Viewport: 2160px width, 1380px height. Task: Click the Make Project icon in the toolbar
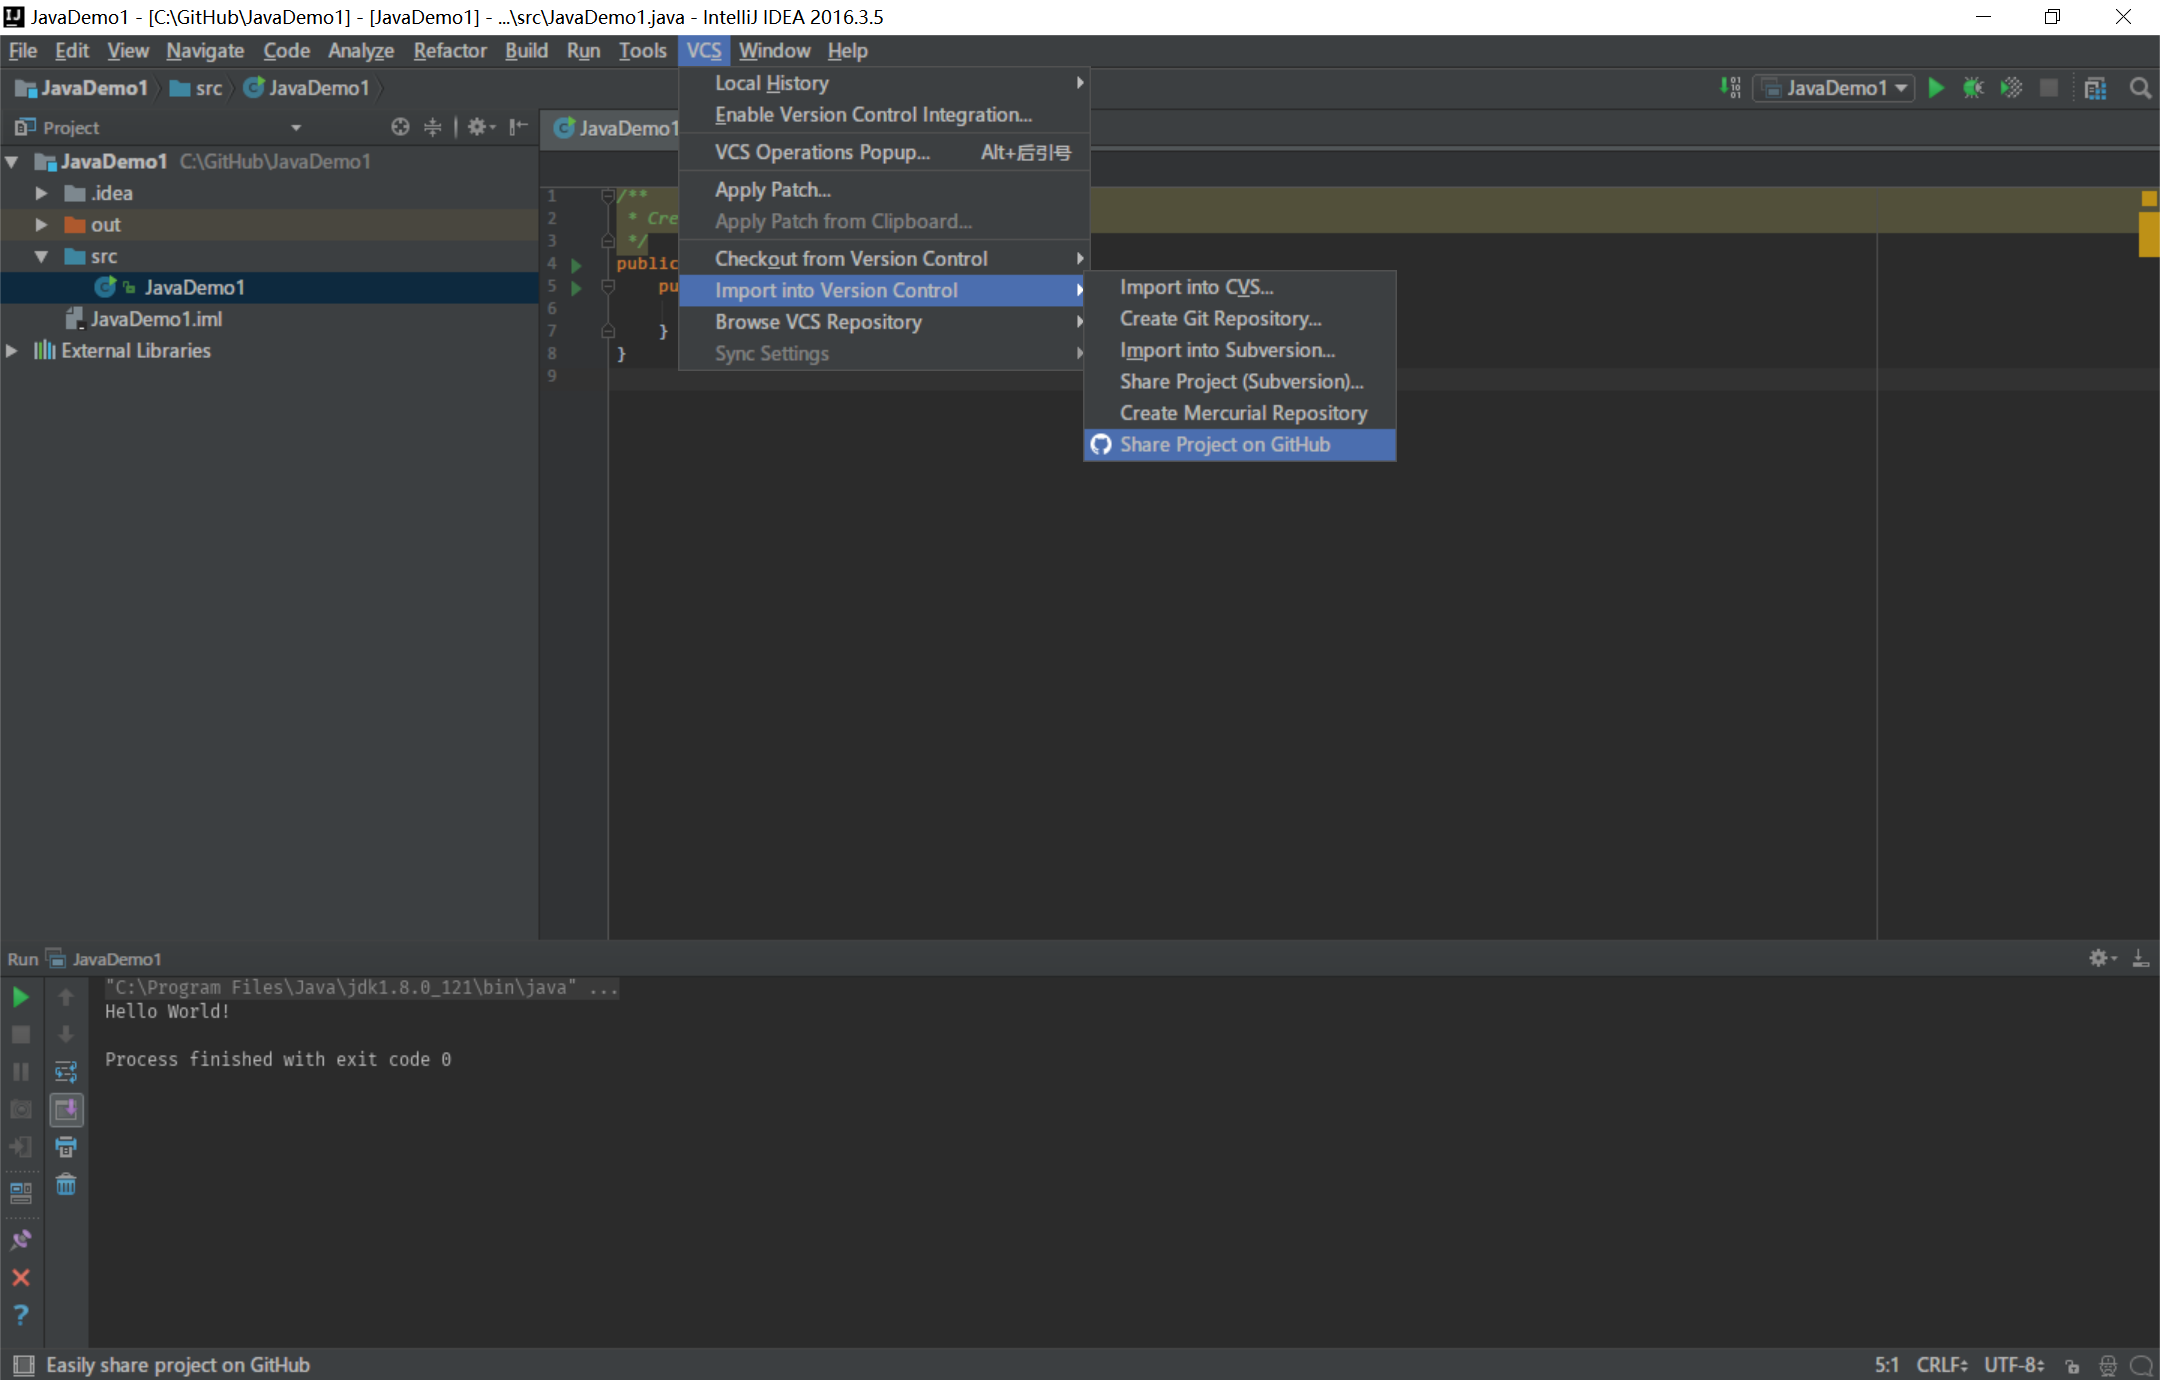coord(1730,88)
